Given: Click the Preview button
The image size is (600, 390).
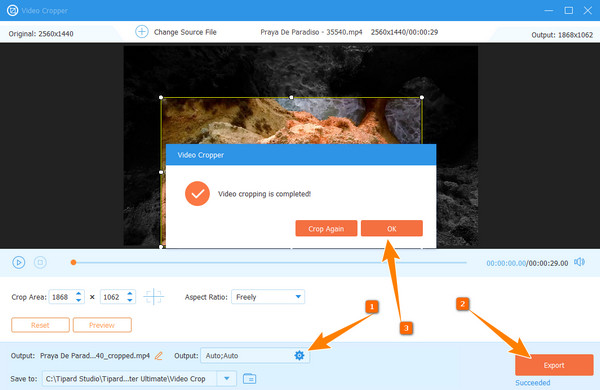Looking at the screenshot, I should coord(102,325).
